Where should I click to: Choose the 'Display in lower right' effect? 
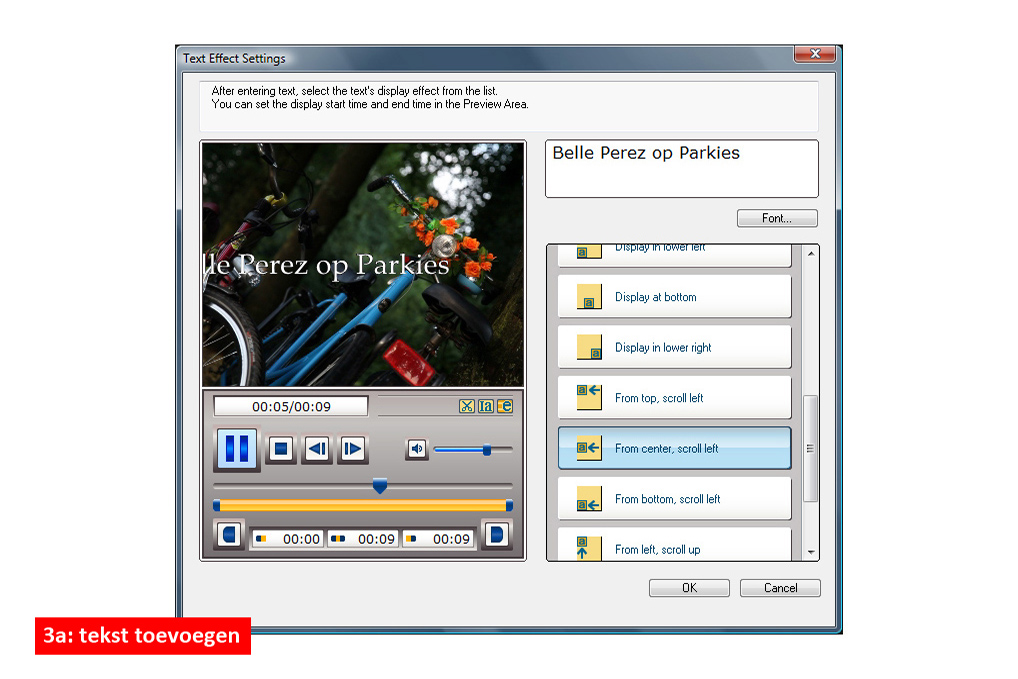(x=675, y=347)
